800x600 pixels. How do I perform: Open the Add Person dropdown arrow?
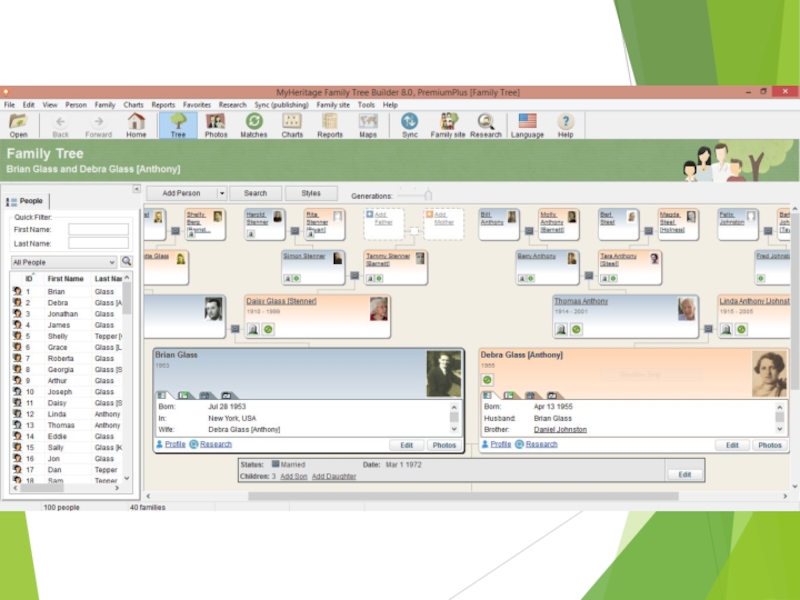tap(222, 193)
